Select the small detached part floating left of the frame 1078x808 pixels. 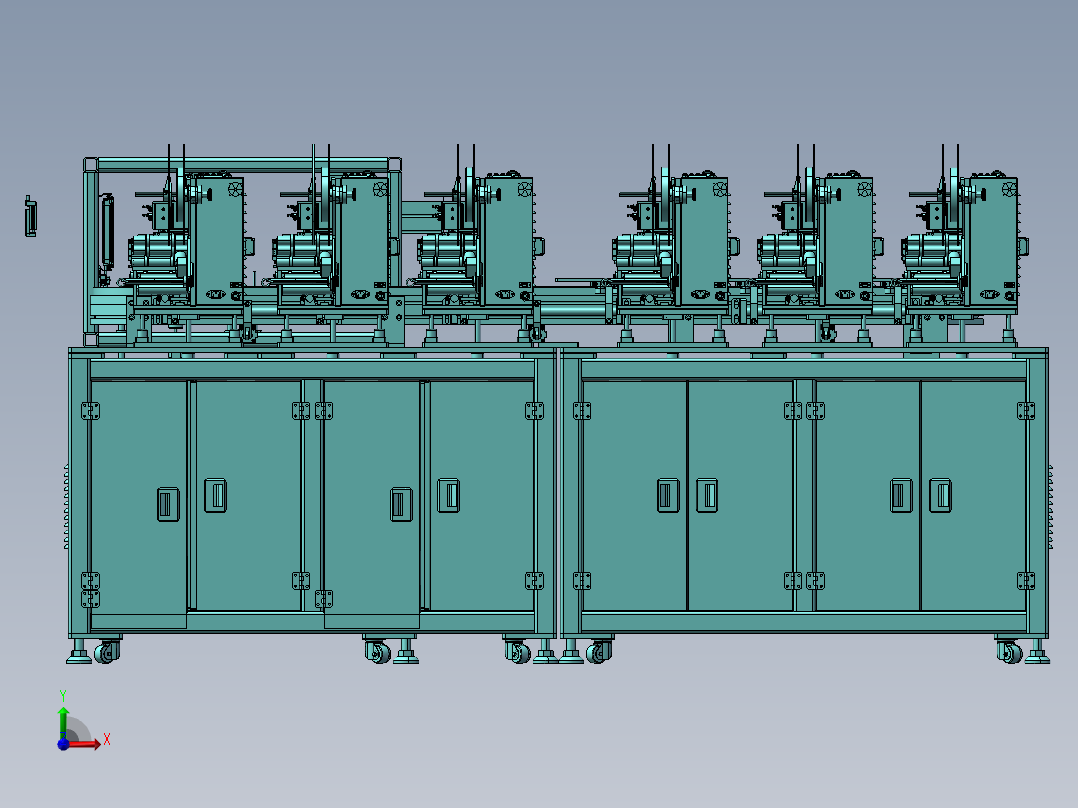click(x=31, y=216)
